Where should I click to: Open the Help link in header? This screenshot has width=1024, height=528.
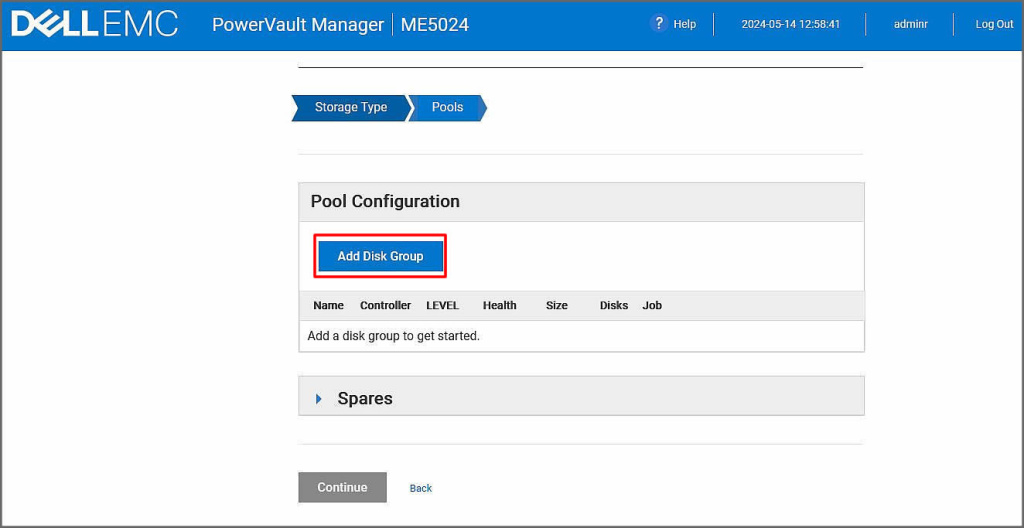pos(685,24)
